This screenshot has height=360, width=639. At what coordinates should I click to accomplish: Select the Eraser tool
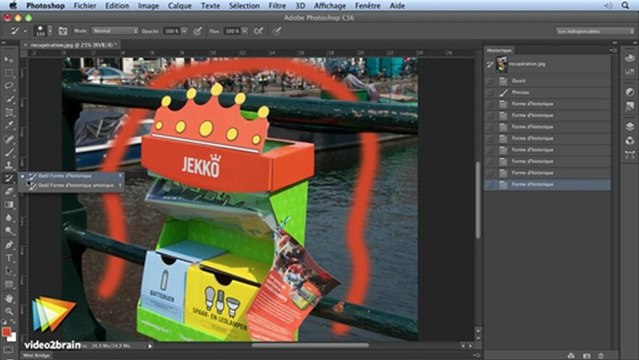9,191
